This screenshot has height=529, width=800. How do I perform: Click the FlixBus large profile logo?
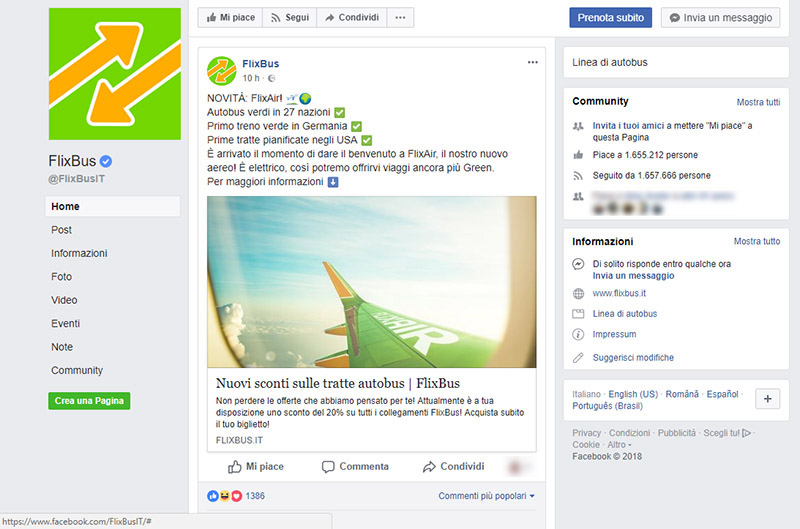(115, 73)
